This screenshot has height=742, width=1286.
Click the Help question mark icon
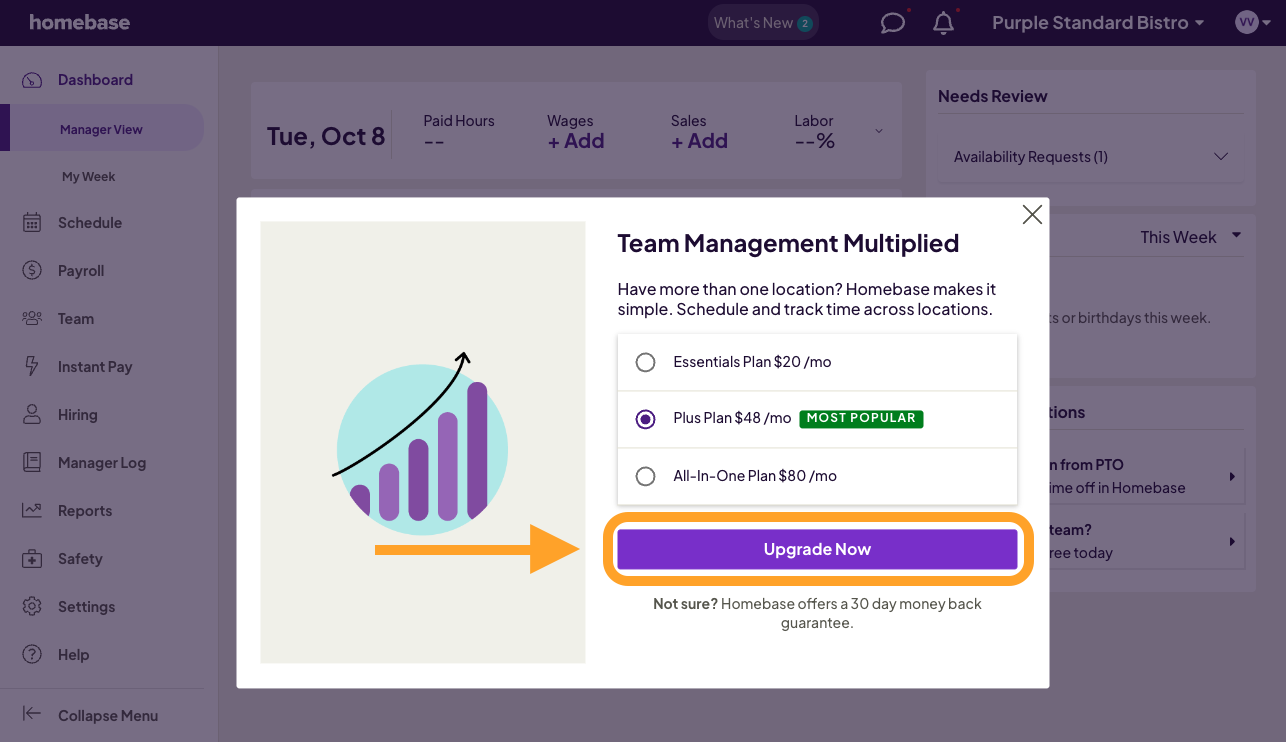point(32,655)
